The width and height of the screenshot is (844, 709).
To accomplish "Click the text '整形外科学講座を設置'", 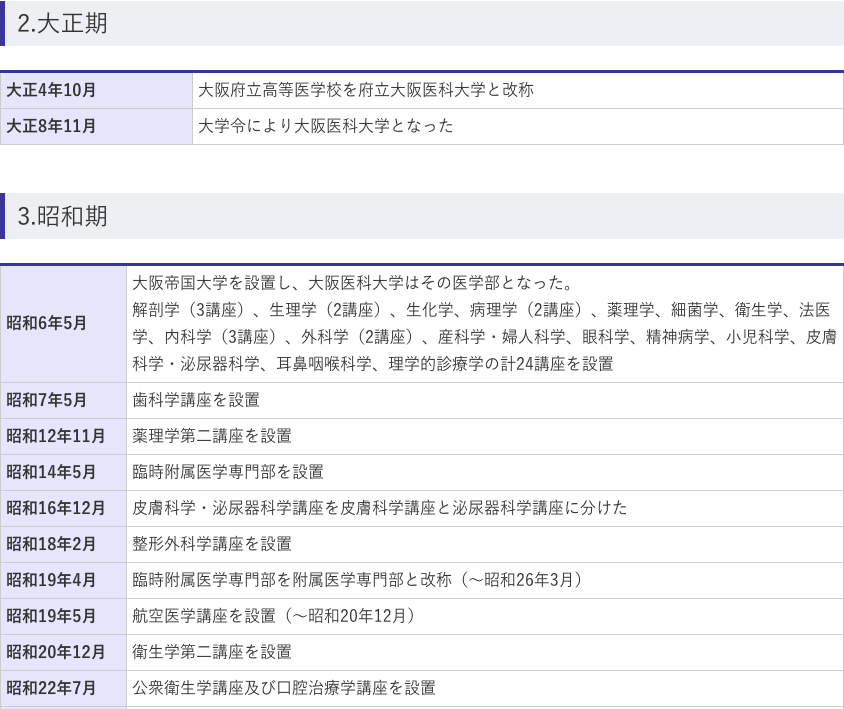I will tap(212, 545).
